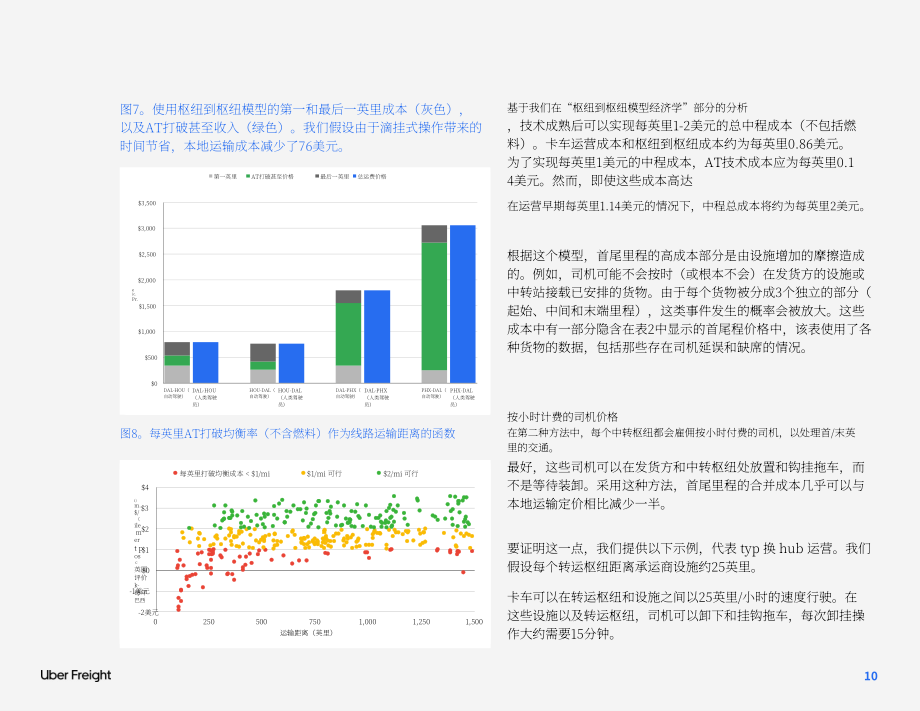This screenshot has width=920, height=711.
Task: Click the $500 y-axis label
Action: pyautogui.click(x=149, y=357)
